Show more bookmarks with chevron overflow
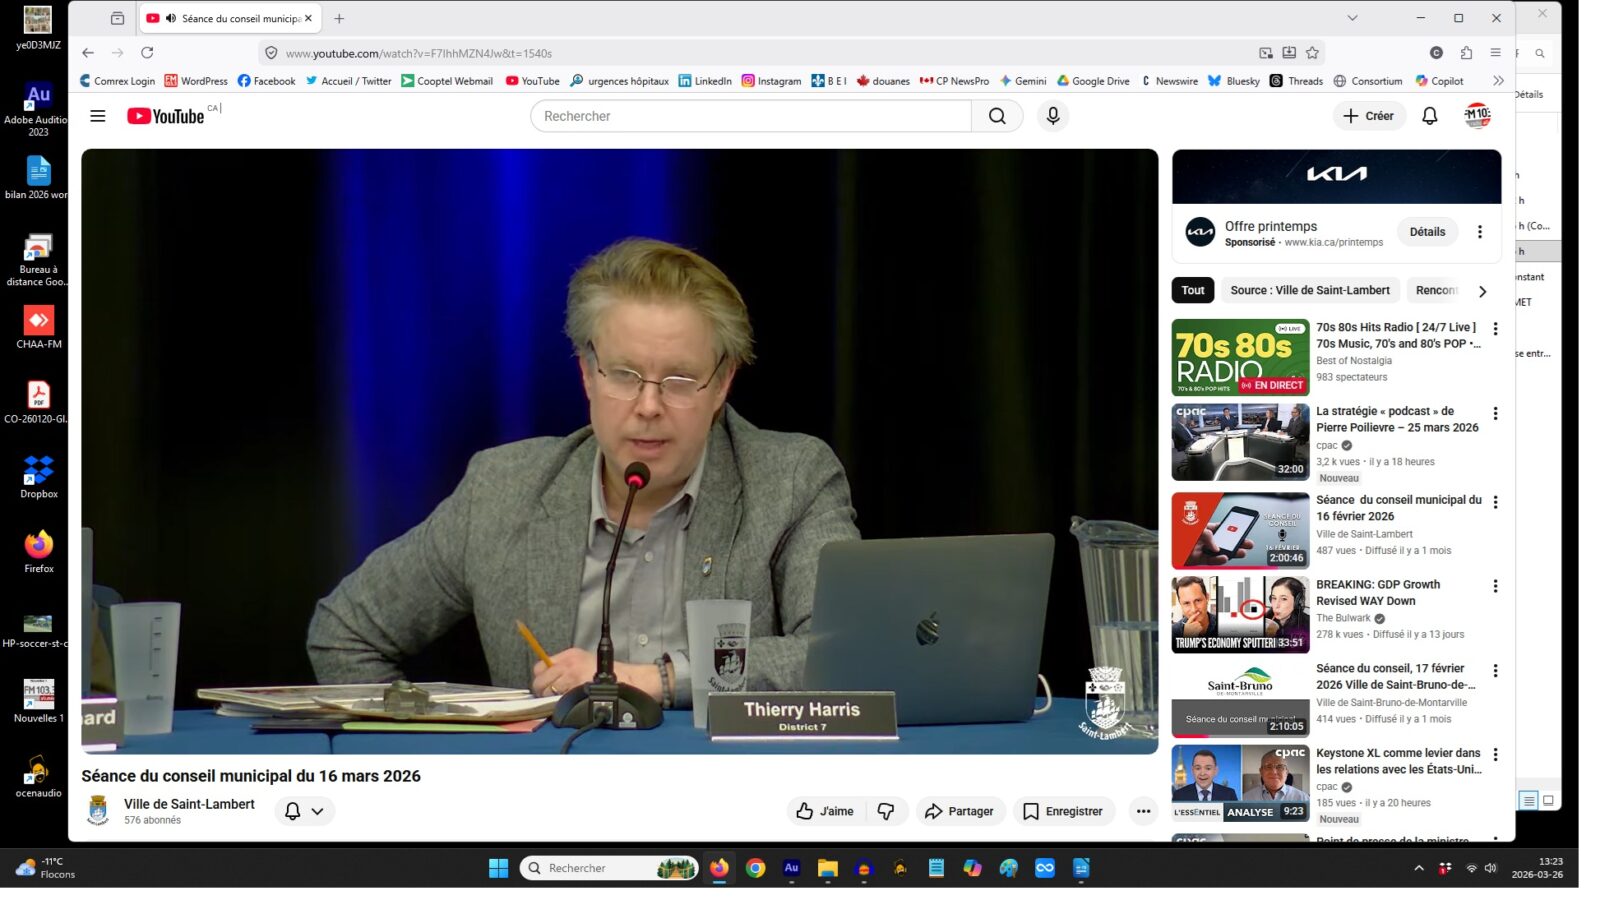The width and height of the screenshot is (1600, 900). click(1497, 81)
